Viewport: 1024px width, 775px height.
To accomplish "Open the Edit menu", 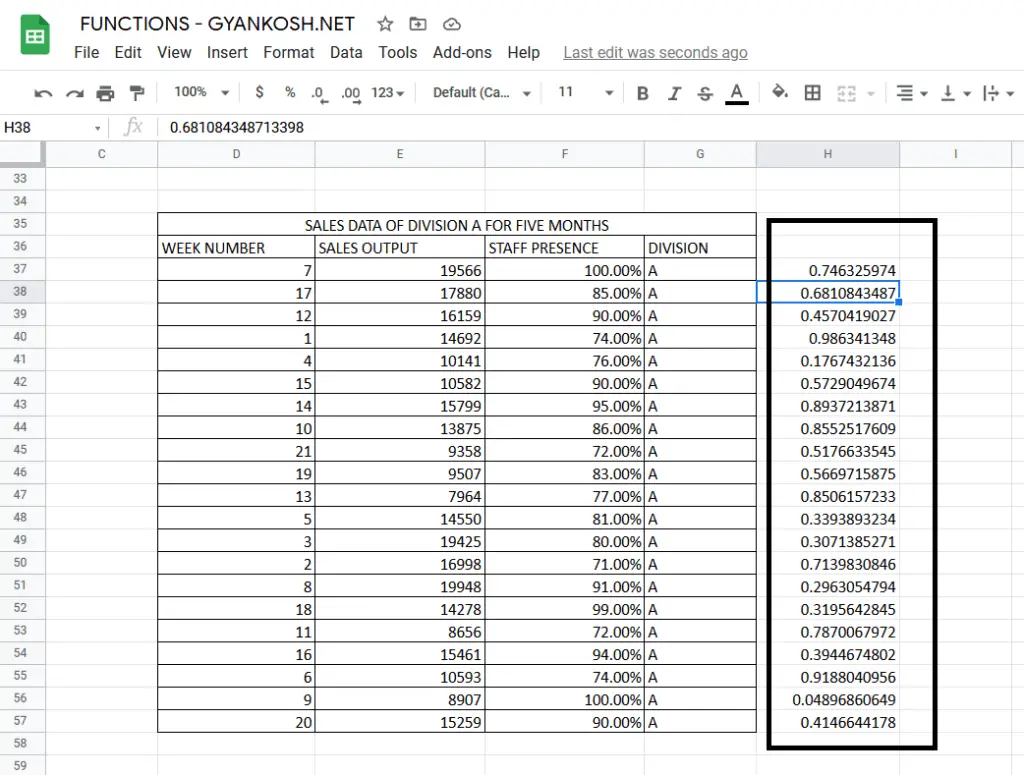I will [x=128, y=53].
